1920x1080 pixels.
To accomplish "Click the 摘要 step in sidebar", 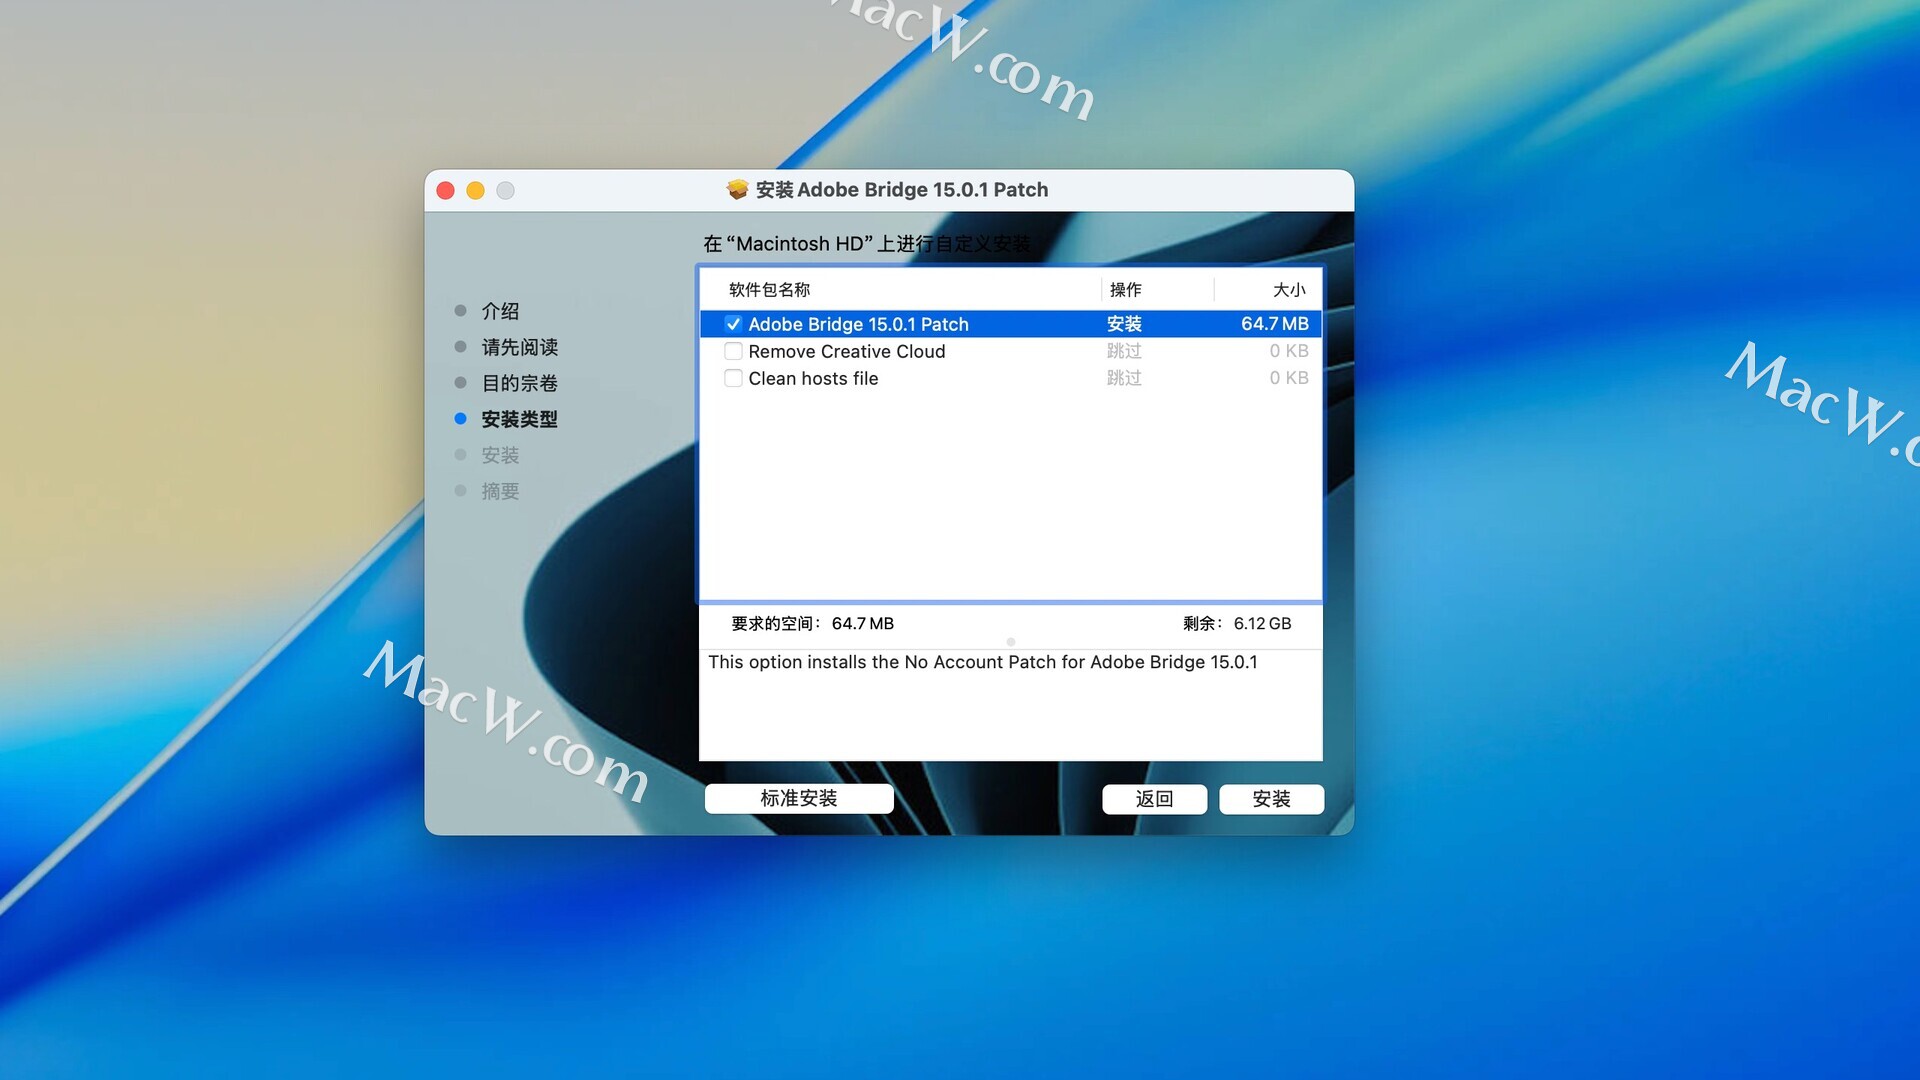I will [x=500, y=491].
